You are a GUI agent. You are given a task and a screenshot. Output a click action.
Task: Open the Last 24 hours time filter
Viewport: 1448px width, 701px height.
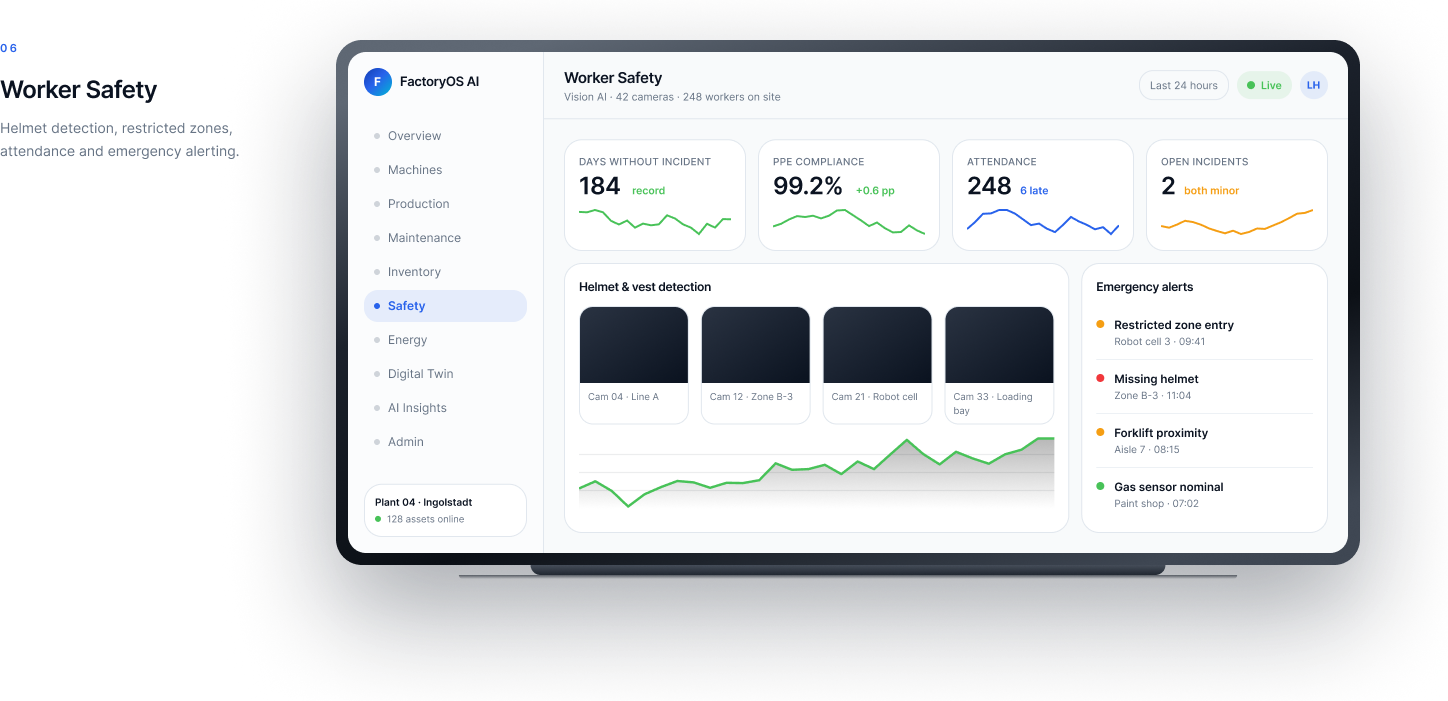[1184, 85]
